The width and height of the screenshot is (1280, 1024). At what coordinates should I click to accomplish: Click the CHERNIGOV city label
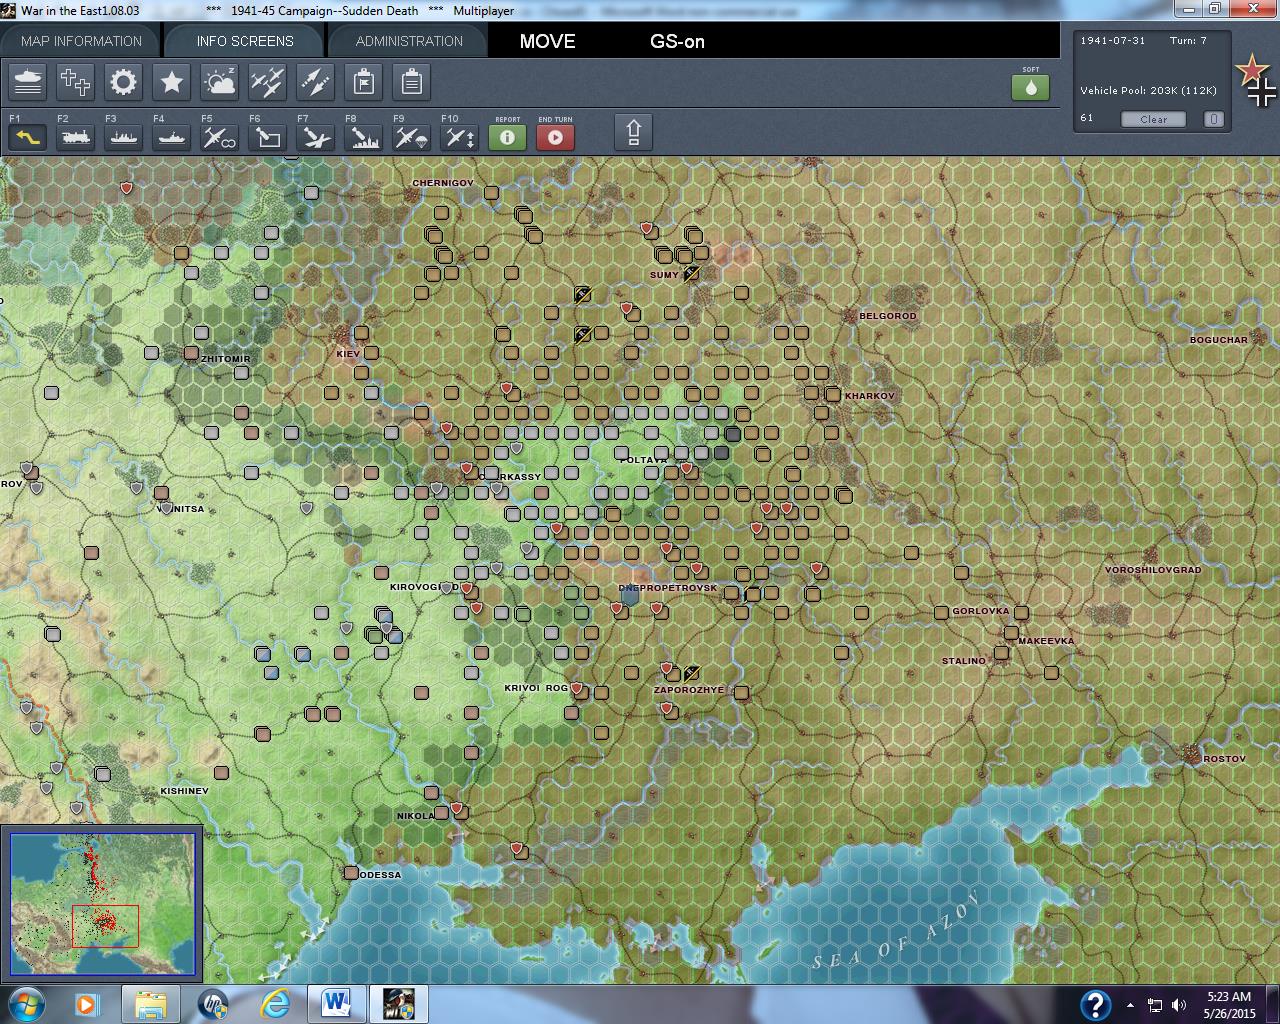point(443,183)
